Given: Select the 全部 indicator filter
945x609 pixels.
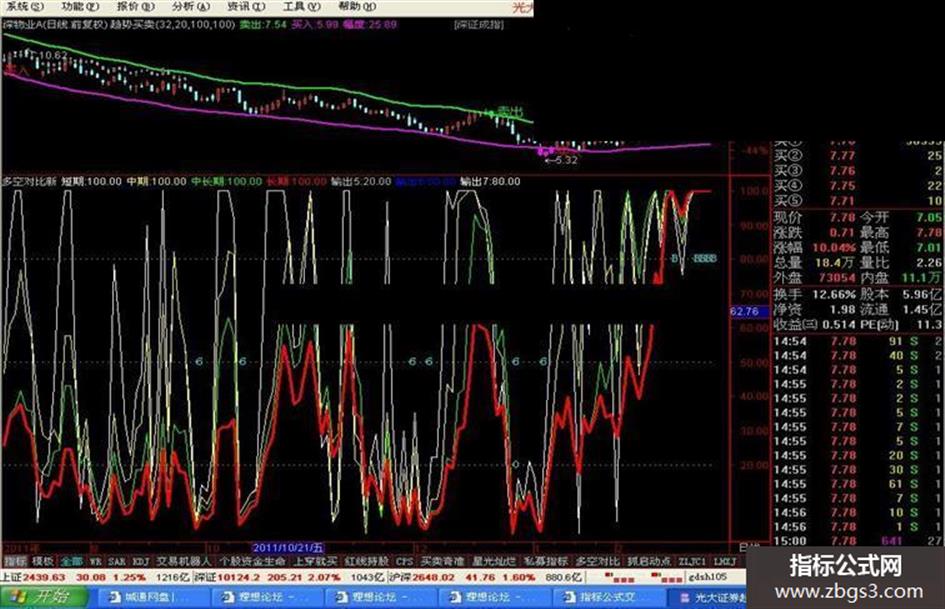Looking at the screenshot, I should (72, 561).
